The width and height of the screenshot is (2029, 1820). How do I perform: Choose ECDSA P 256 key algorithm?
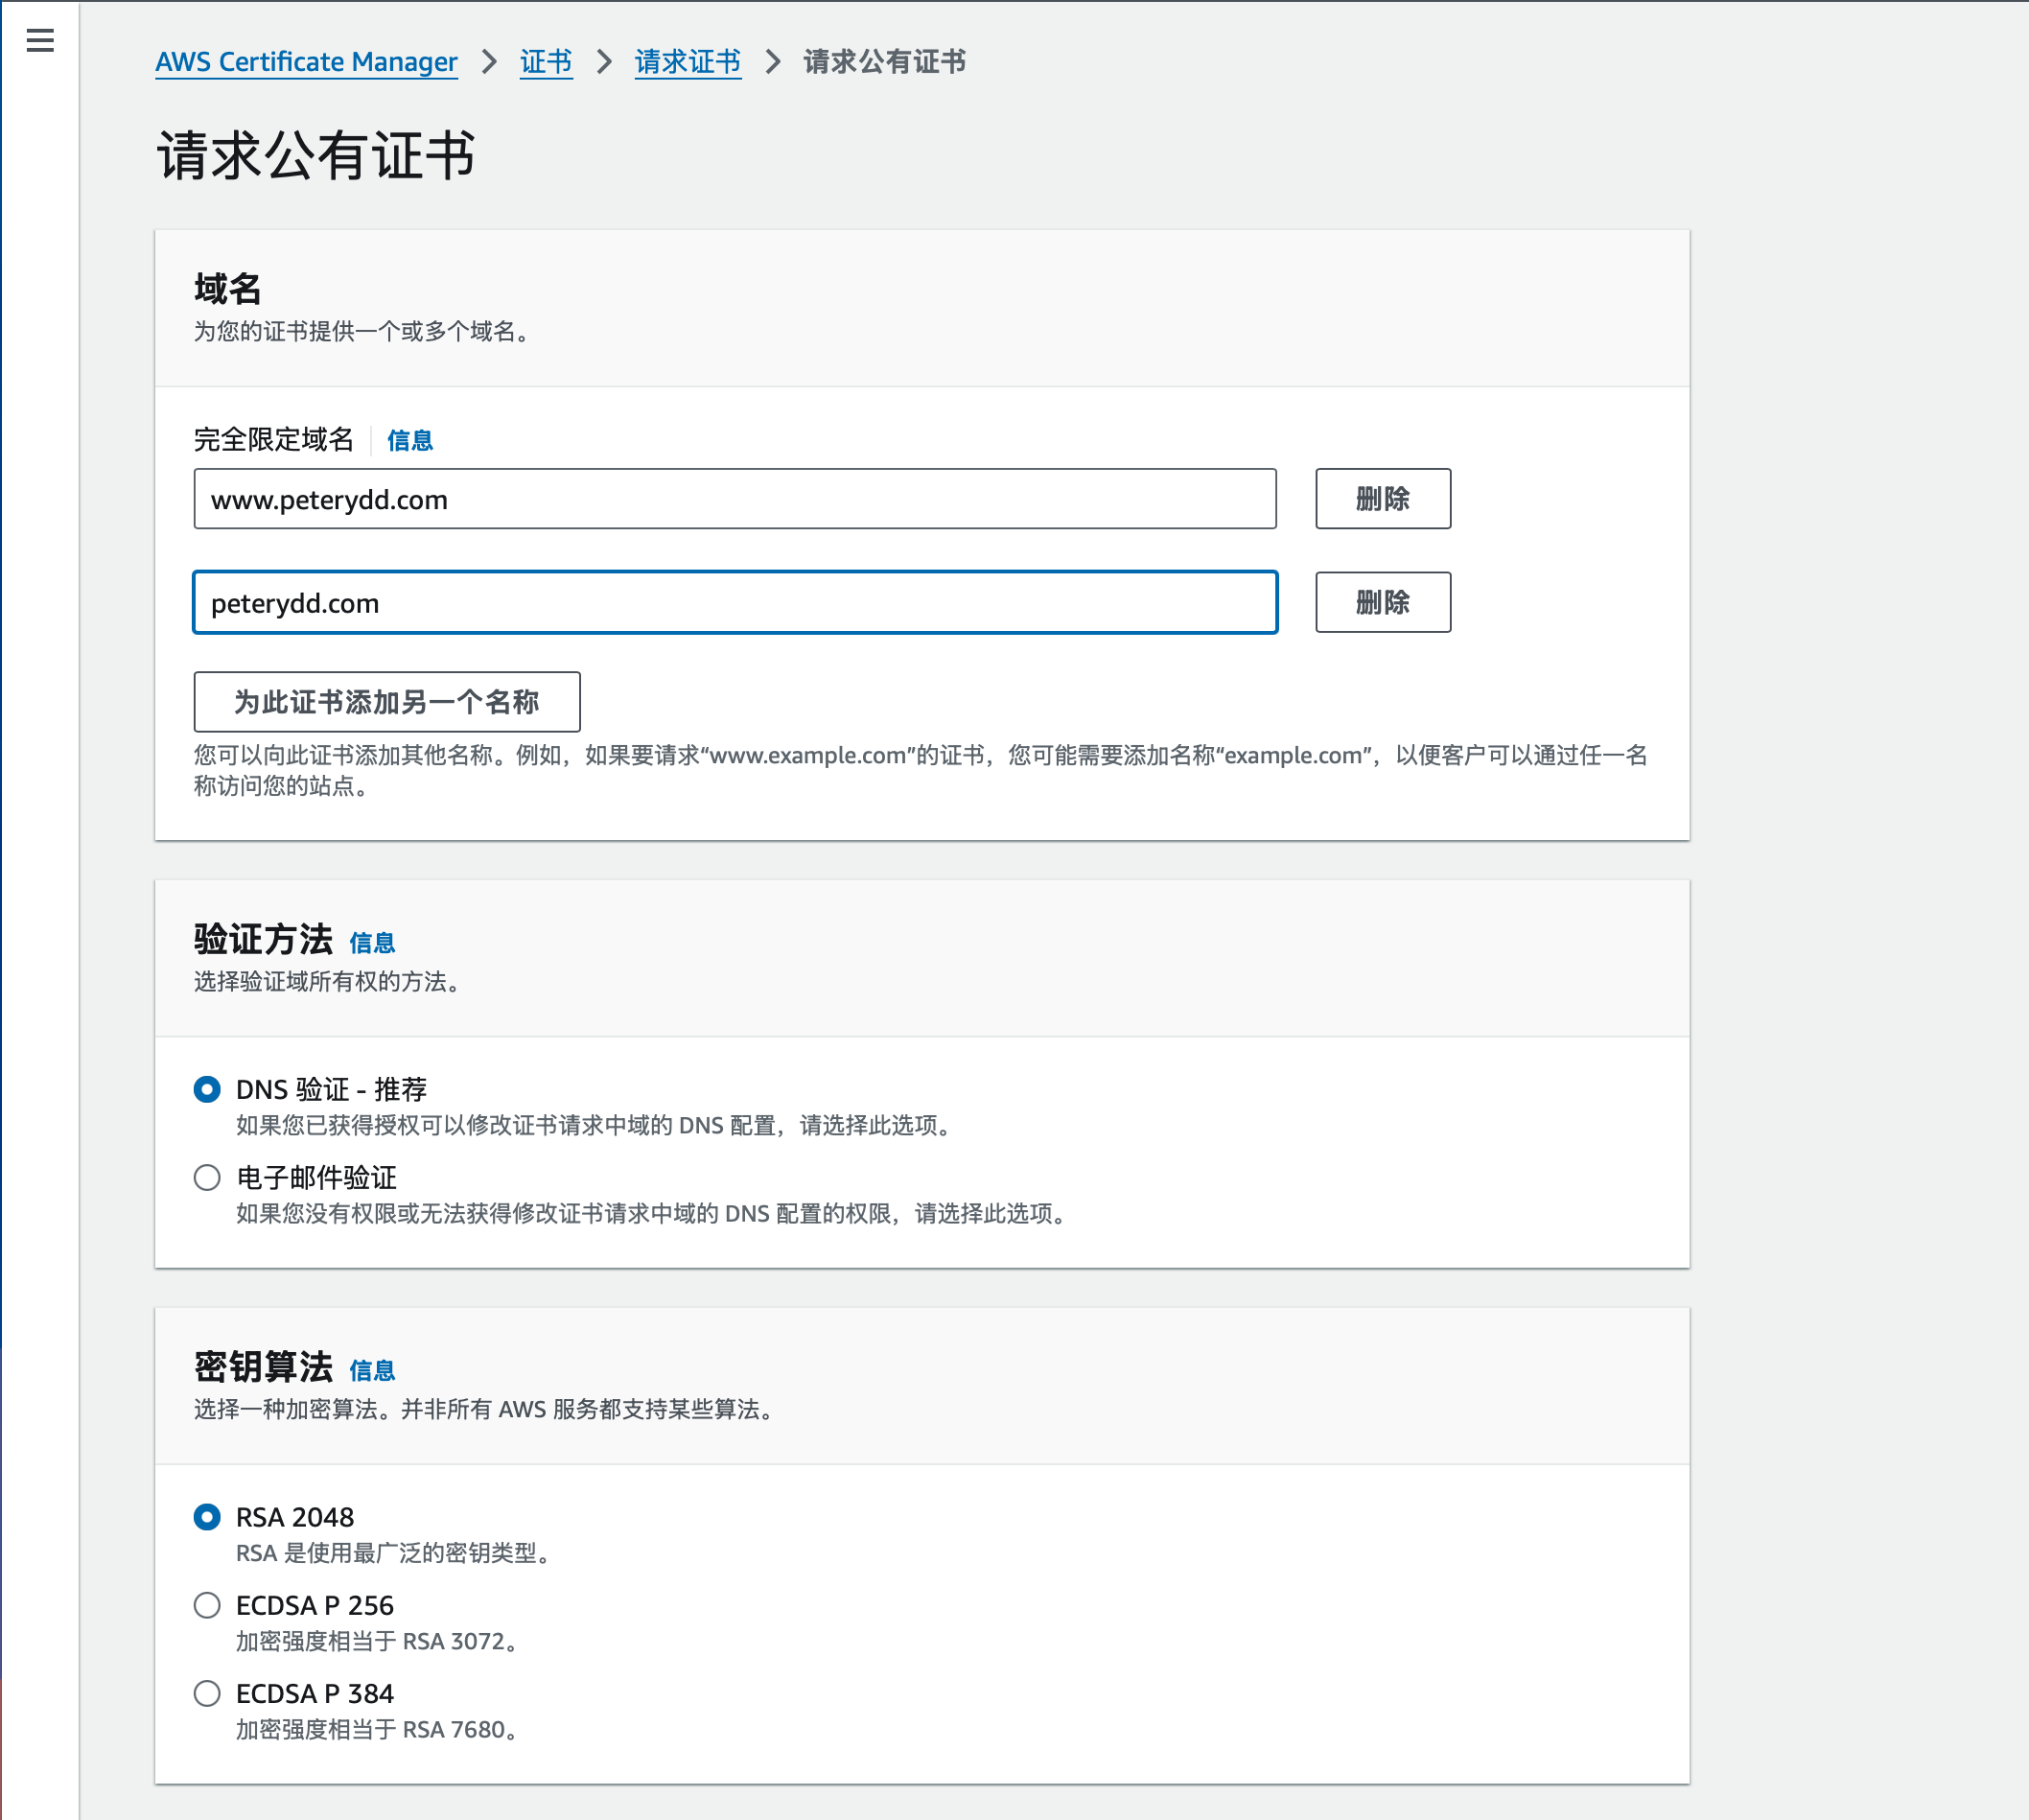click(207, 1605)
